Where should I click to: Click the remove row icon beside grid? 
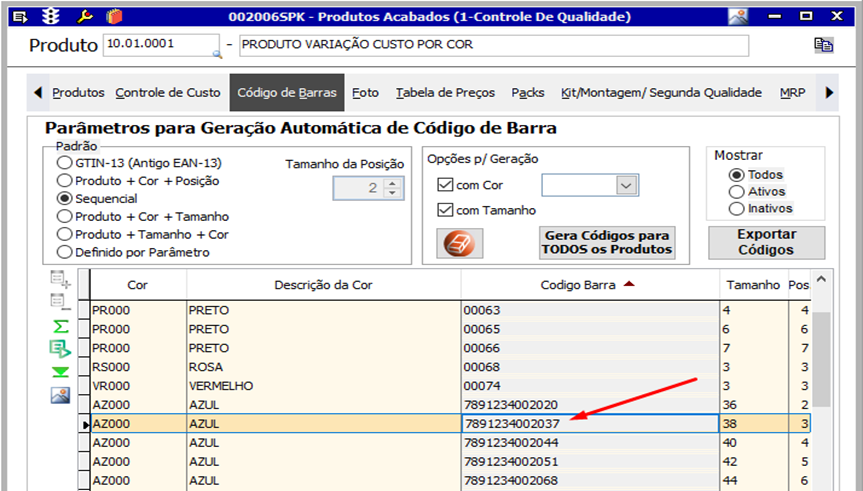pyautogui.click(x=59, y=302)
